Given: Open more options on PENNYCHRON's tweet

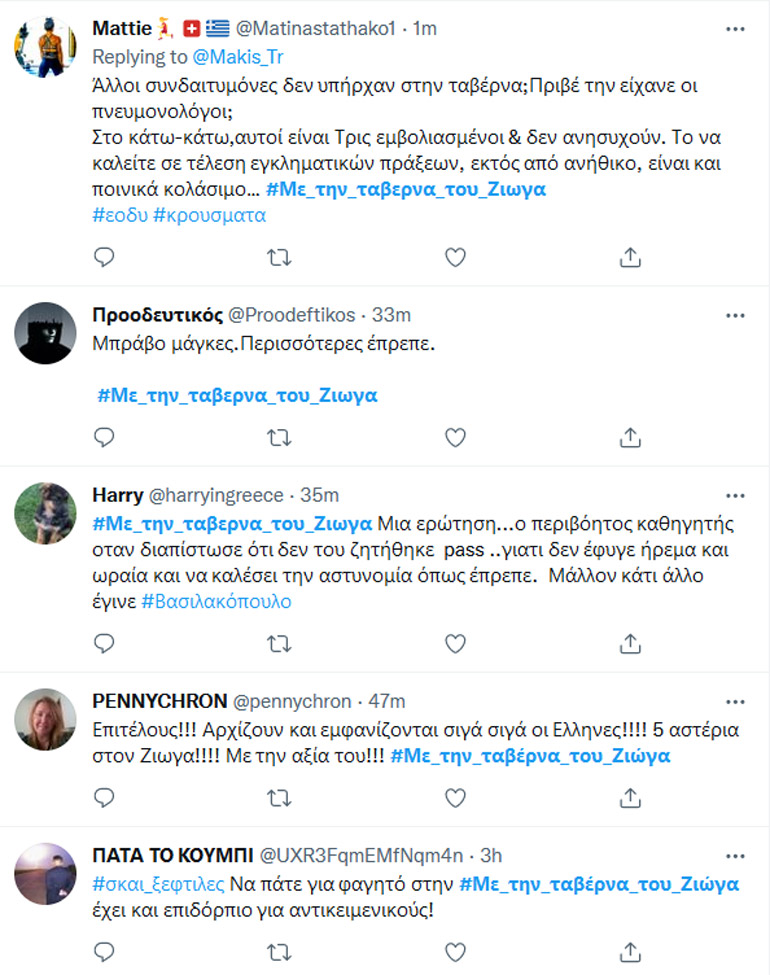Looking at the screenshot, I should [x=735, y=700].
